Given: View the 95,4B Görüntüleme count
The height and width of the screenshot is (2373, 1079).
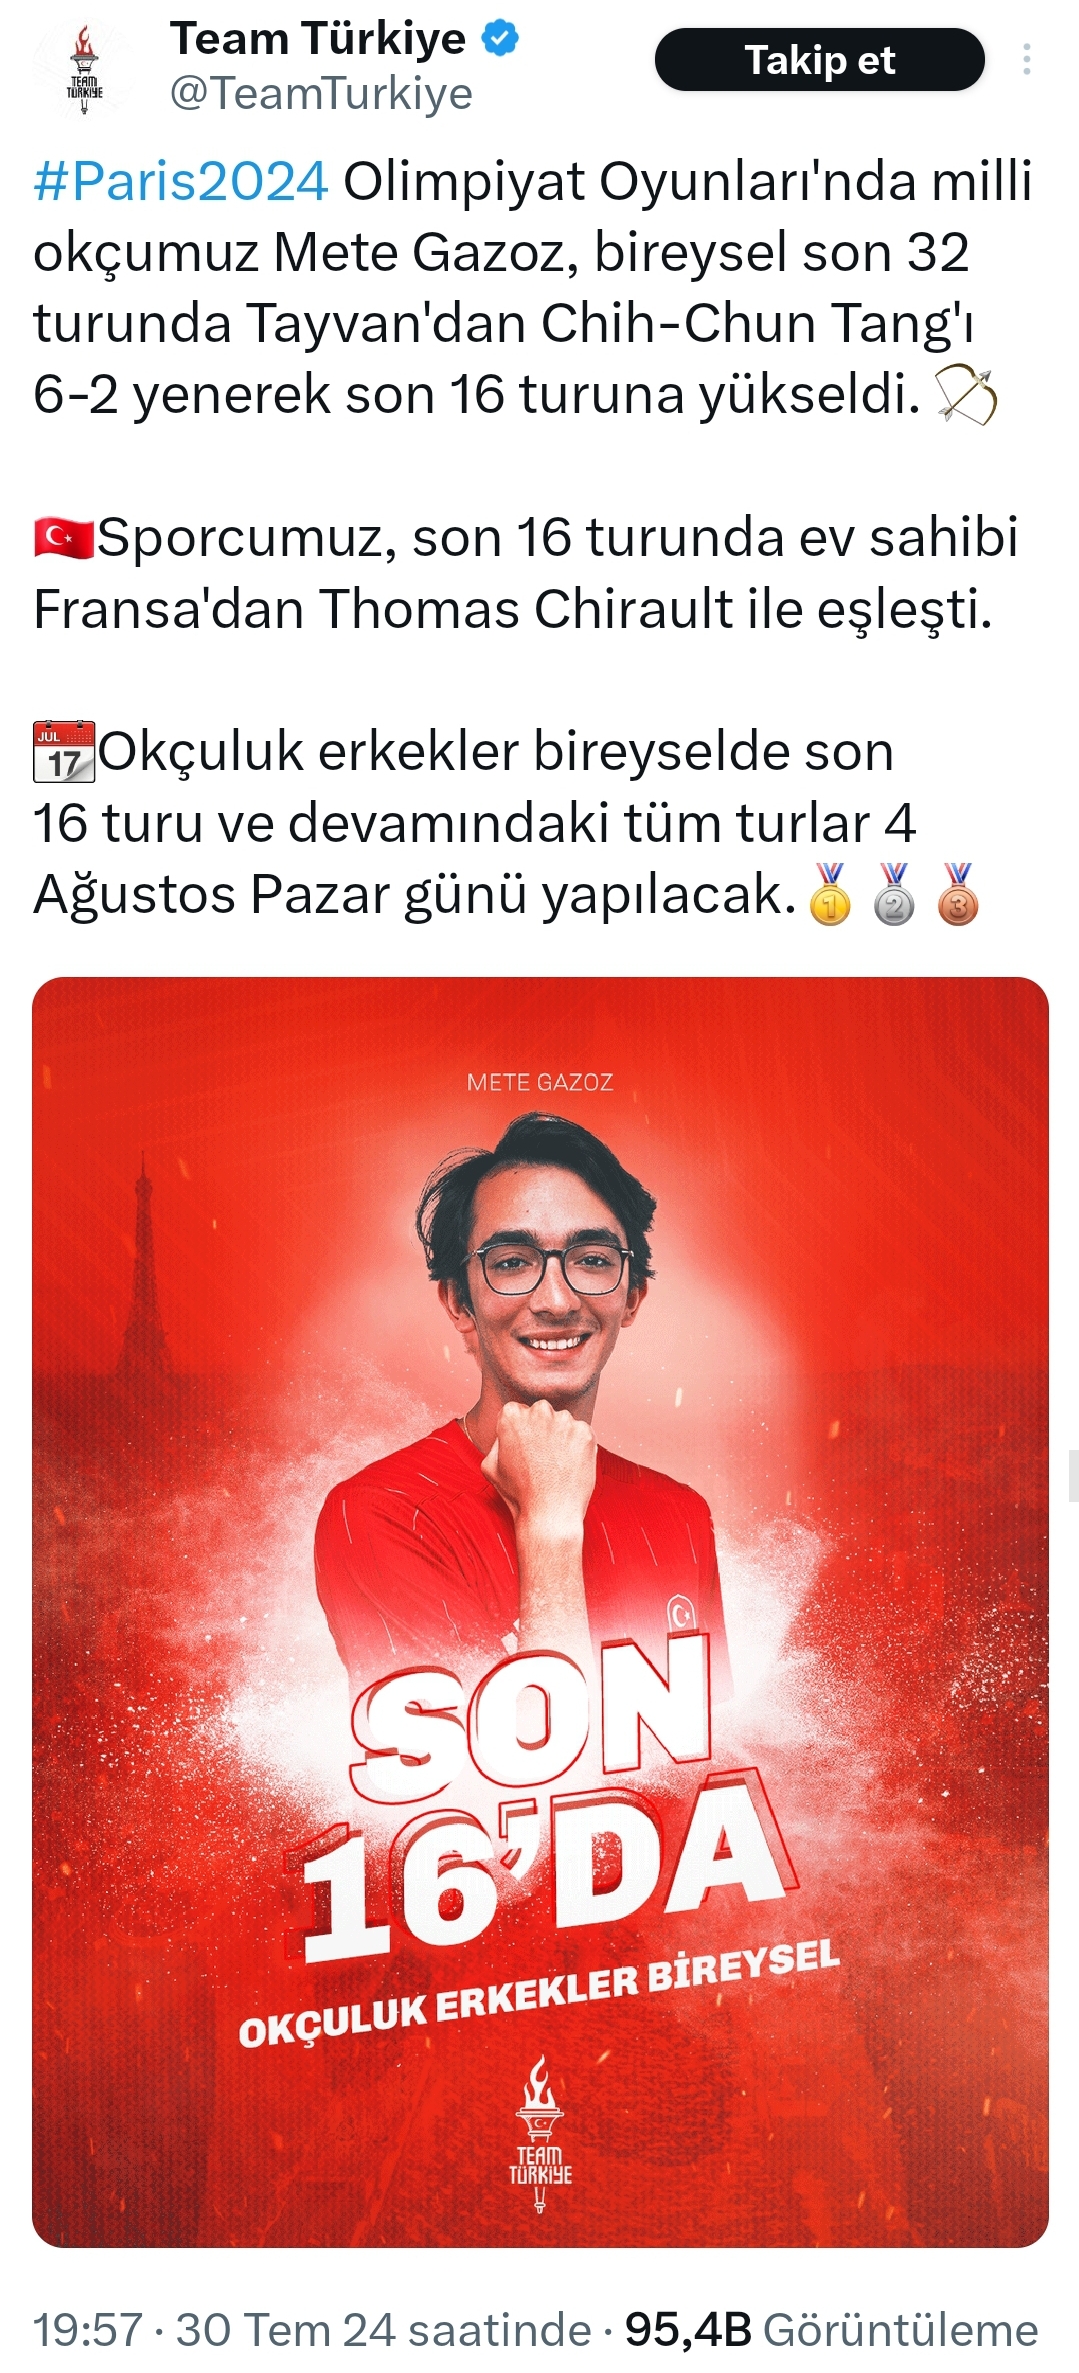Looking at the screenshot, I should pyautogui.click(x=831, y=2330).
